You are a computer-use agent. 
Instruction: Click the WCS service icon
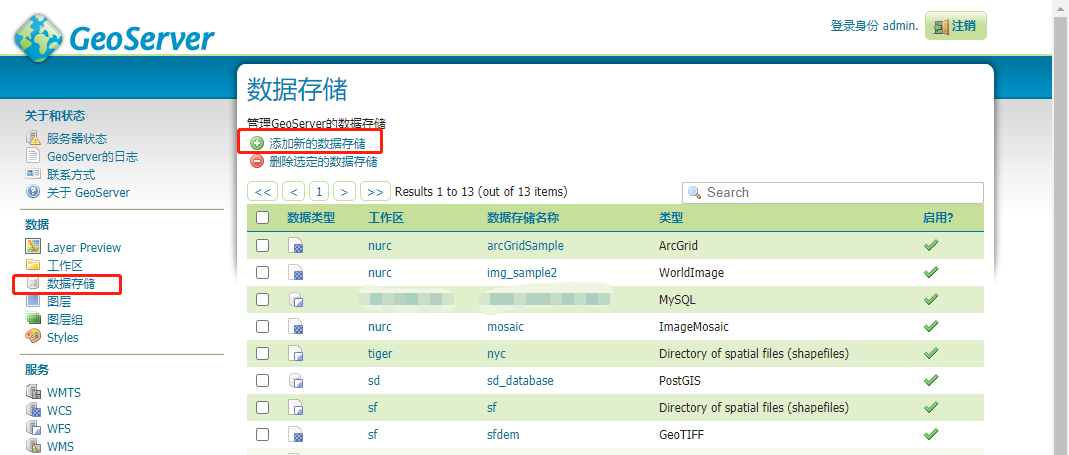tap(33, 410)
